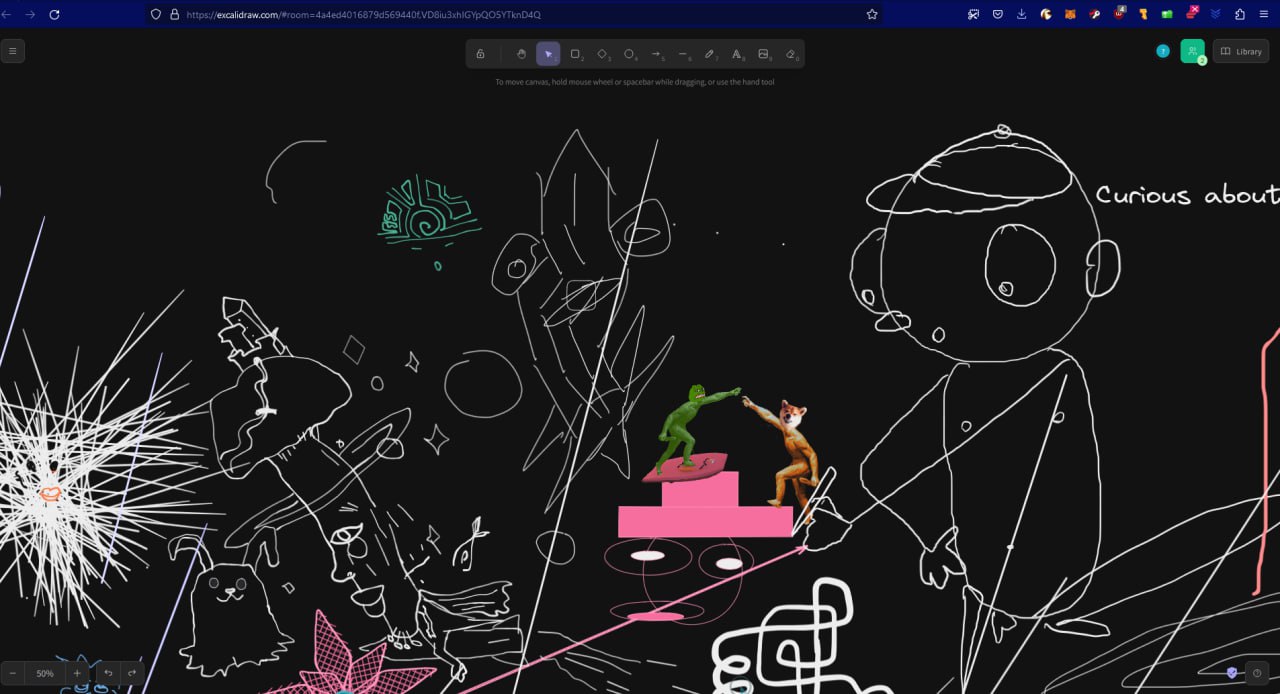Open the help question mark button
Image resolution: width=1280 pixels, height=694 pixels.
(1257, 673)
